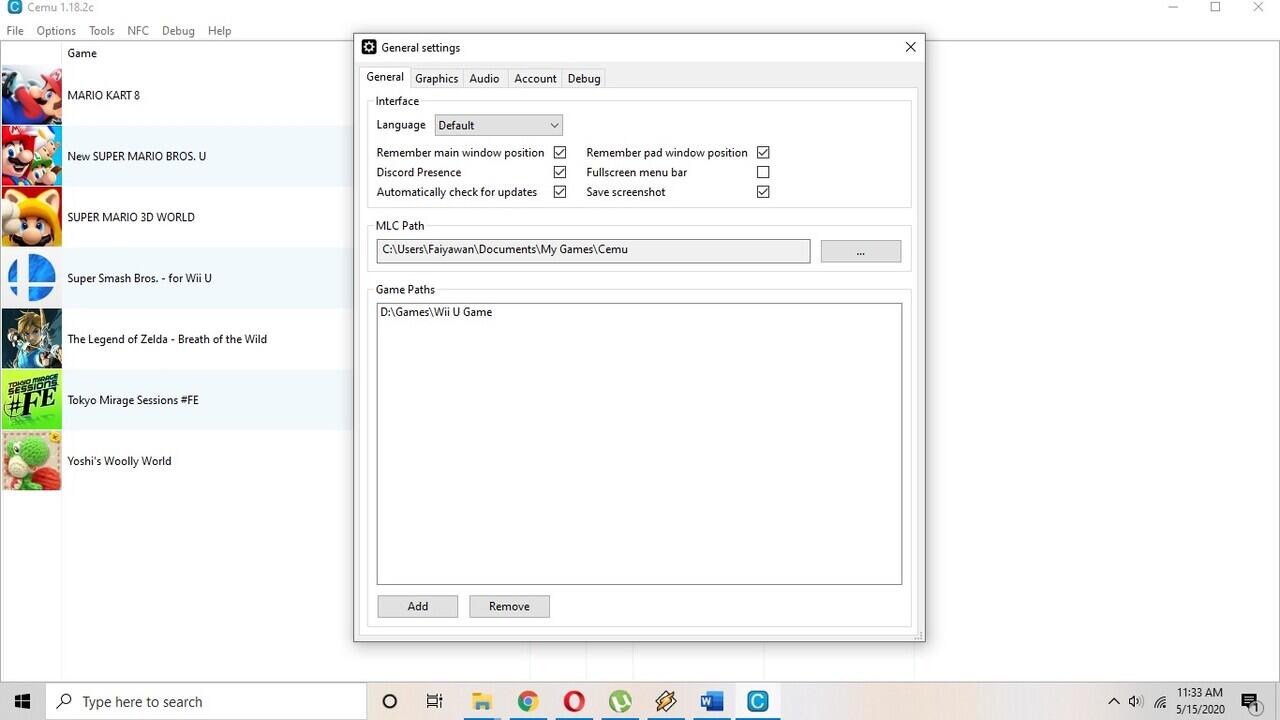
Task: Click the Game column header
Action: tap(82, 53)
